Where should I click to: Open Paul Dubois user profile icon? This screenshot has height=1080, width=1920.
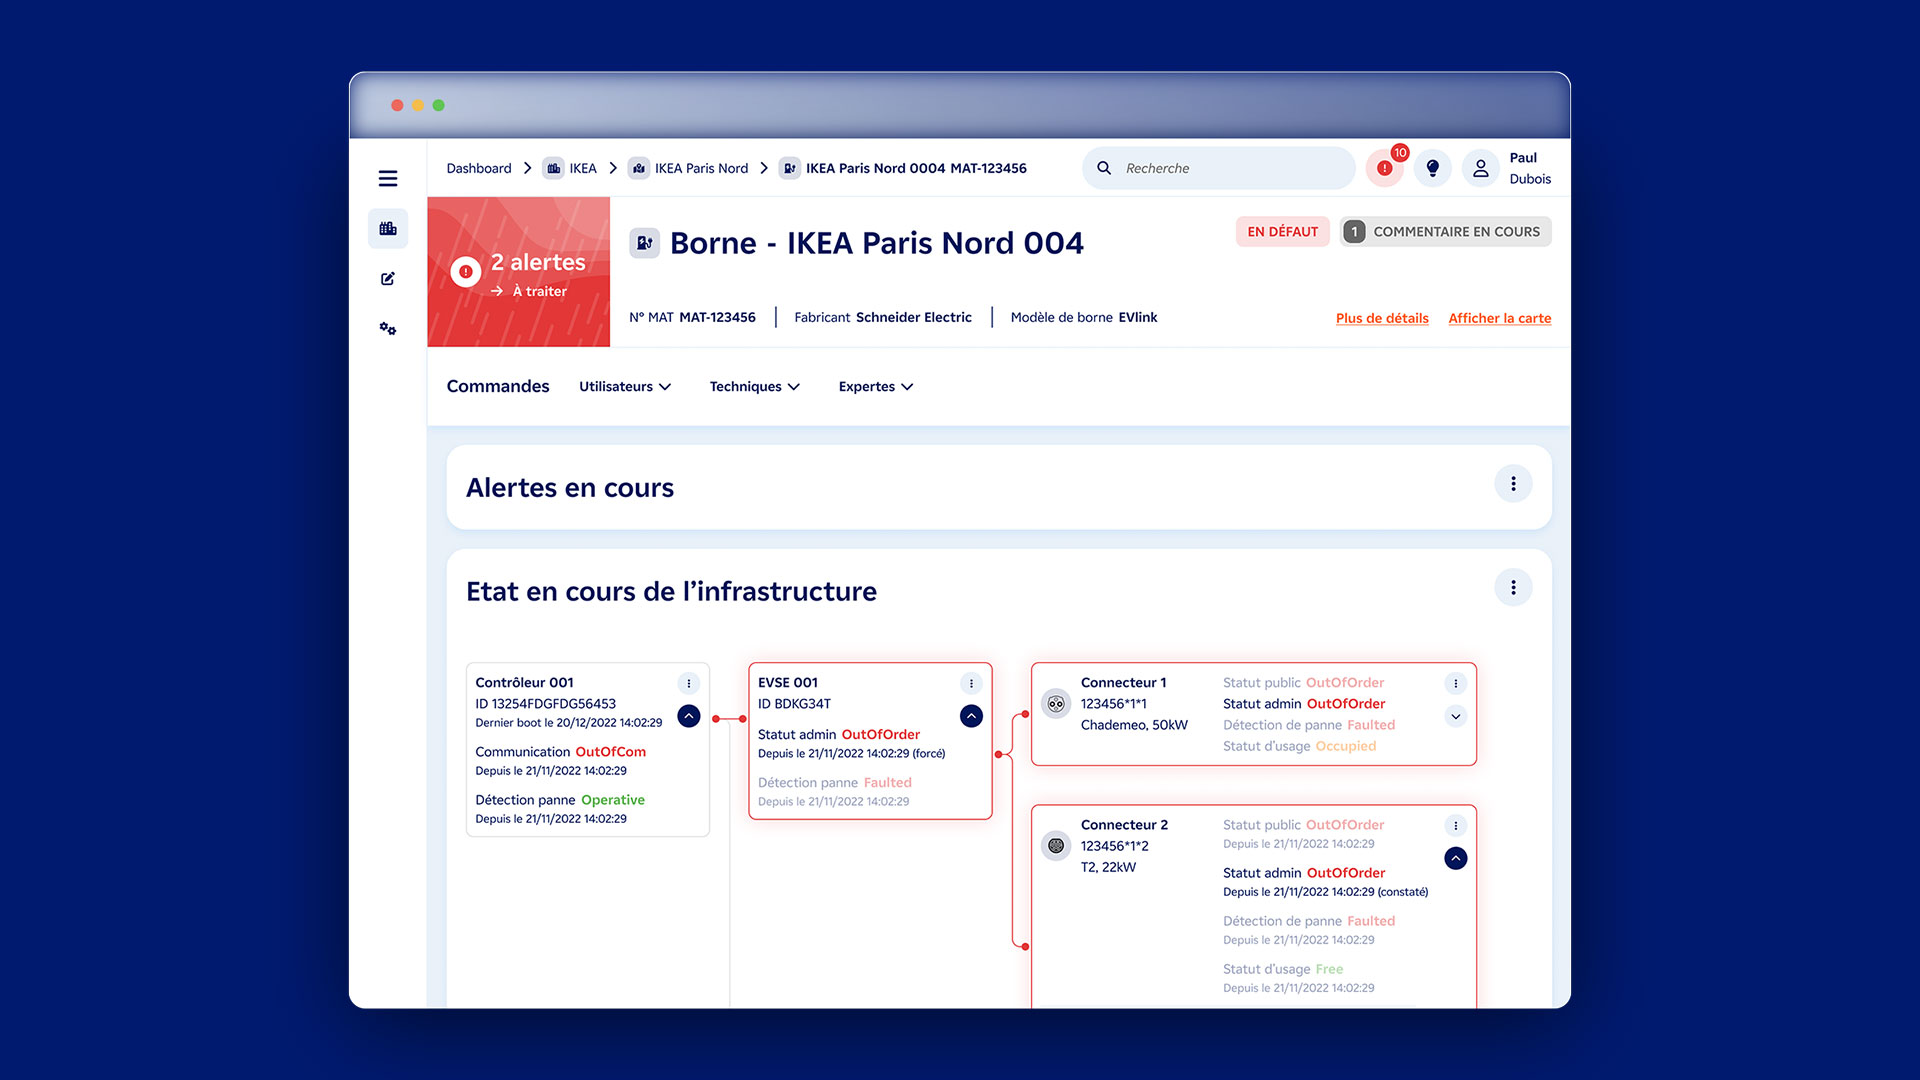1481,168
